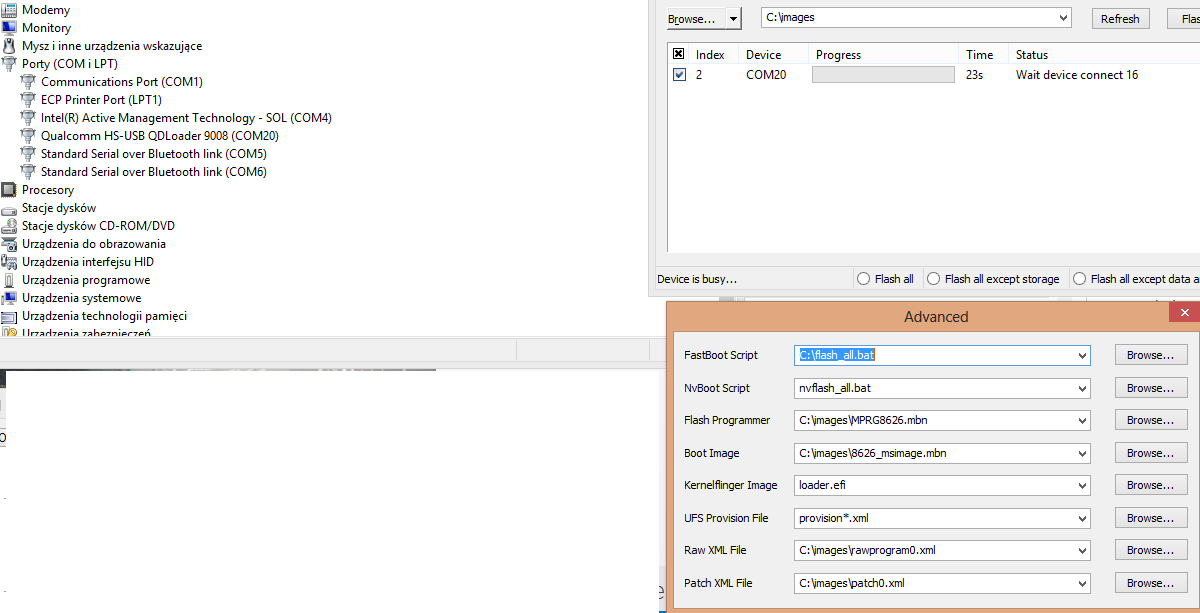Select the Intel Active Management Technology port icon

28,118
